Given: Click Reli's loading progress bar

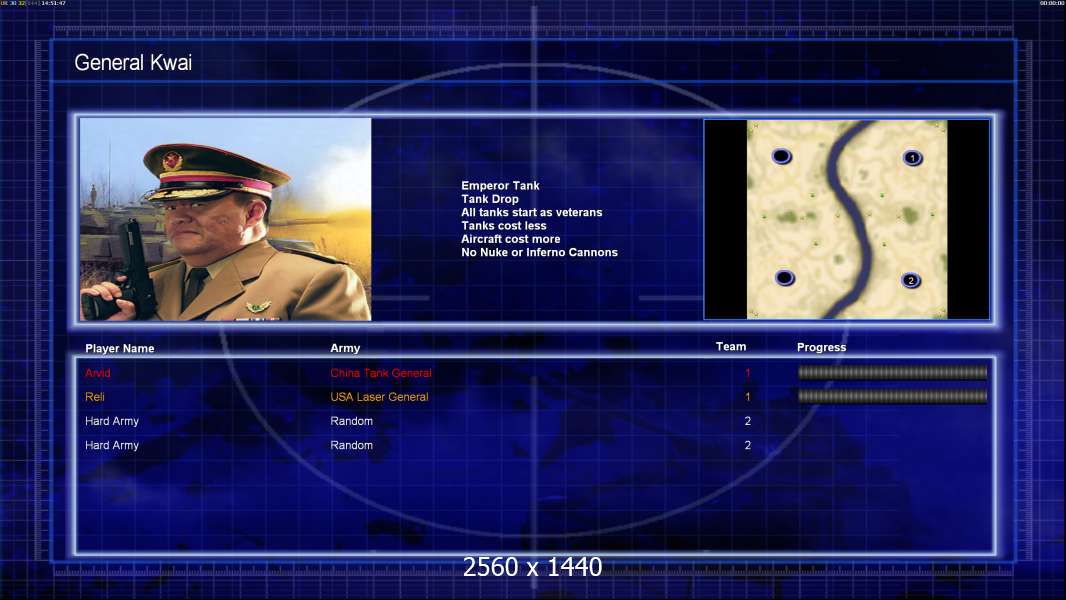Looking at the screenshot, I should point(892,396).
